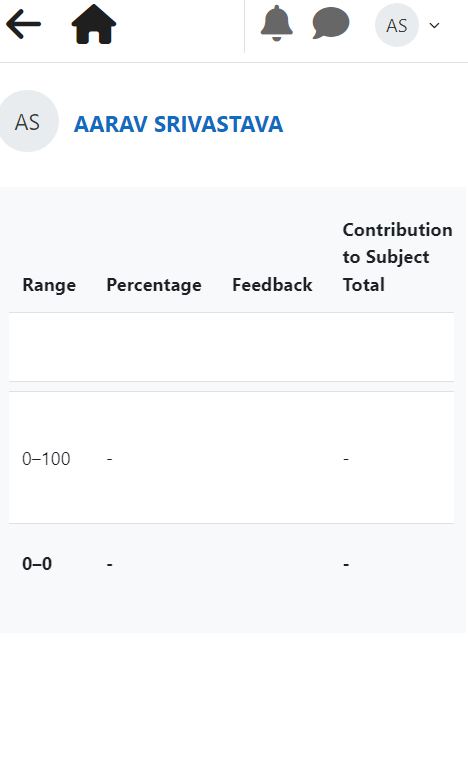Viewport: 468px width, 781px height.
Task: Open the notifications bell
Action: tap(277, 23)
